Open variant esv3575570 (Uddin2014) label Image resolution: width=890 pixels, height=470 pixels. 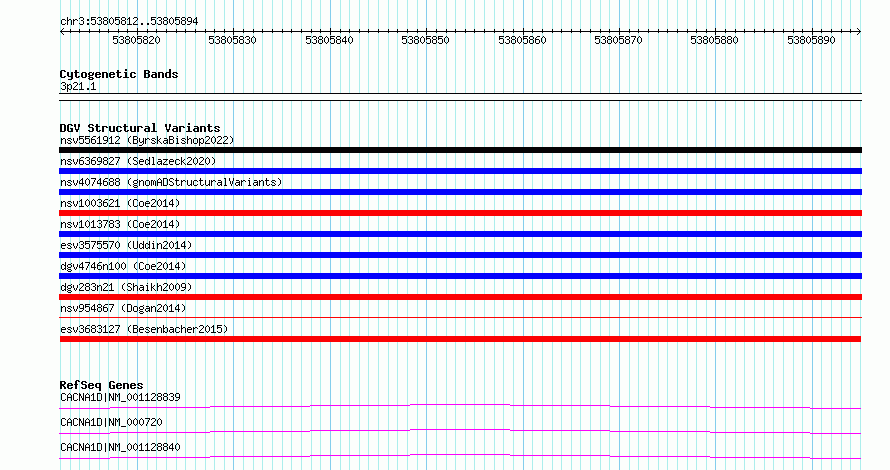[126, 245]
